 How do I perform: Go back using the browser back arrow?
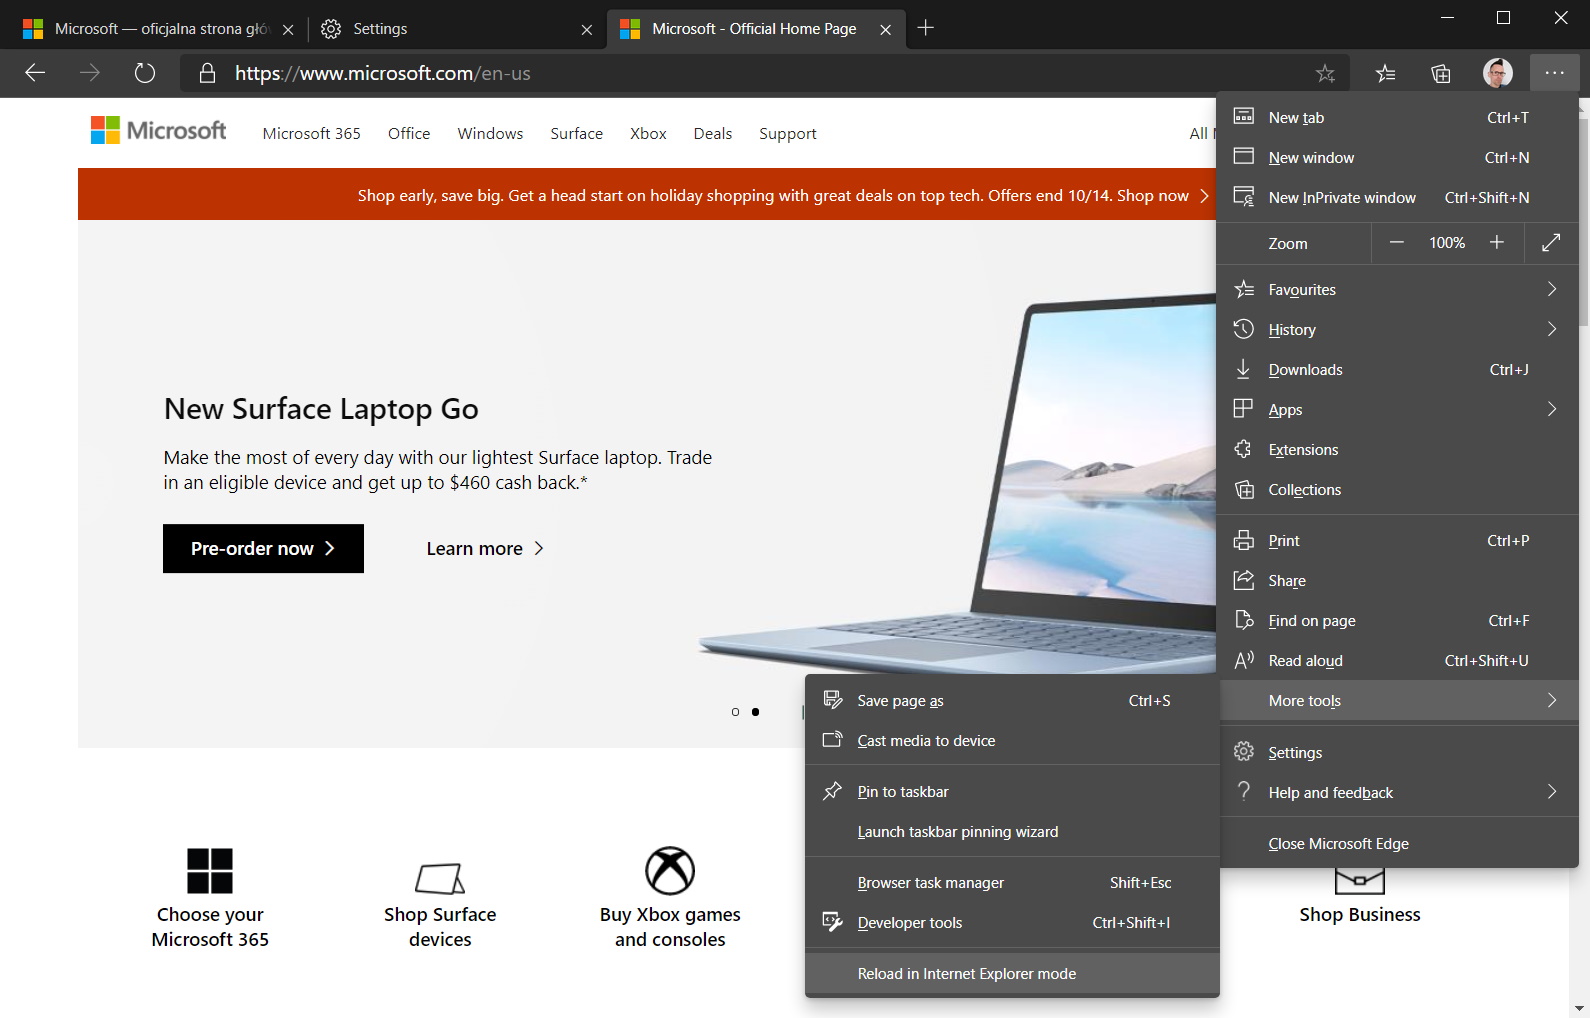35,73
